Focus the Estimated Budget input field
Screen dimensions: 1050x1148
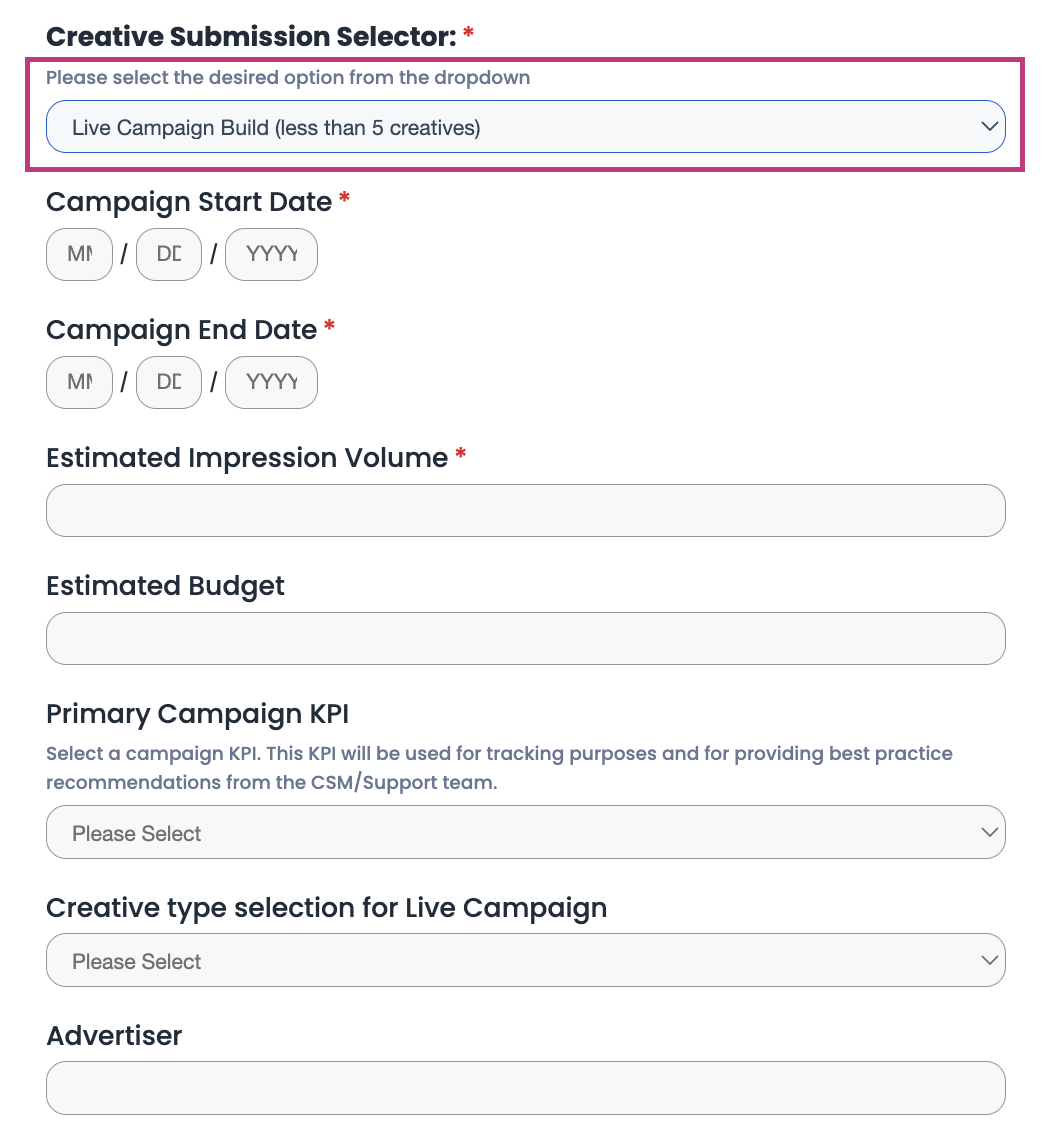pos(525,639)
